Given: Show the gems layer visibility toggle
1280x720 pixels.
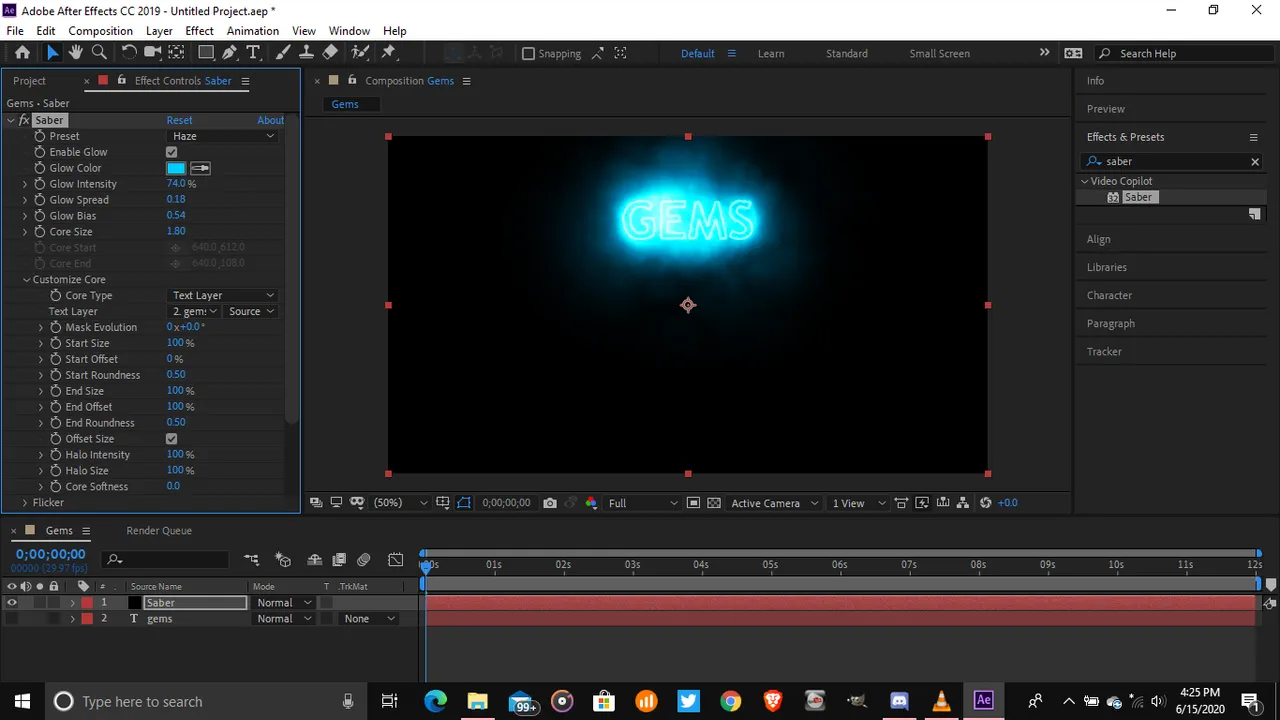Looking at the screenshot, I should click(x=12, y=619).
